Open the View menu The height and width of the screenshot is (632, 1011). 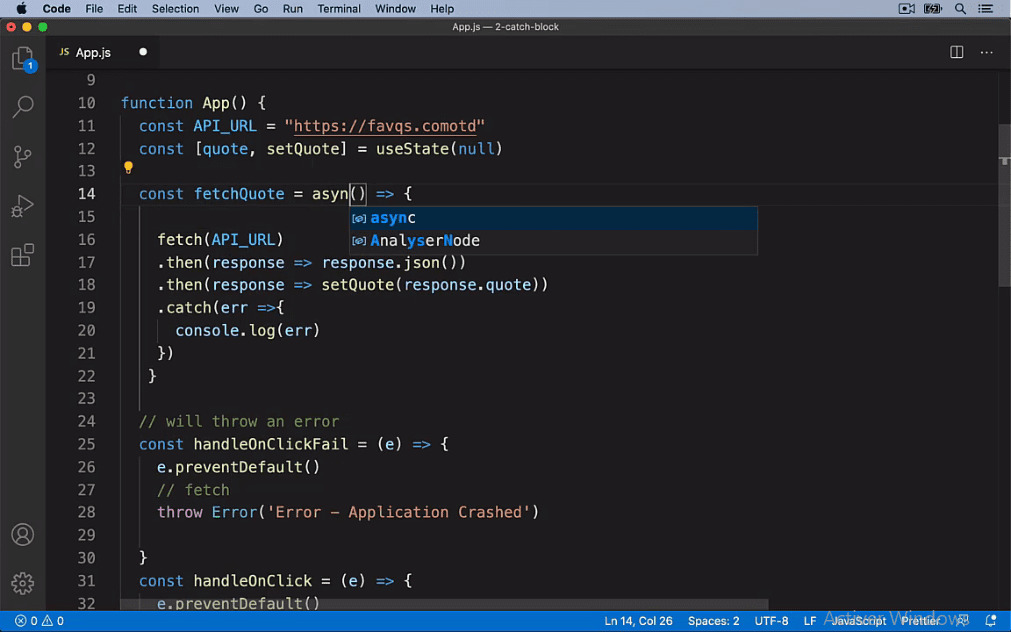coord(226,8)
